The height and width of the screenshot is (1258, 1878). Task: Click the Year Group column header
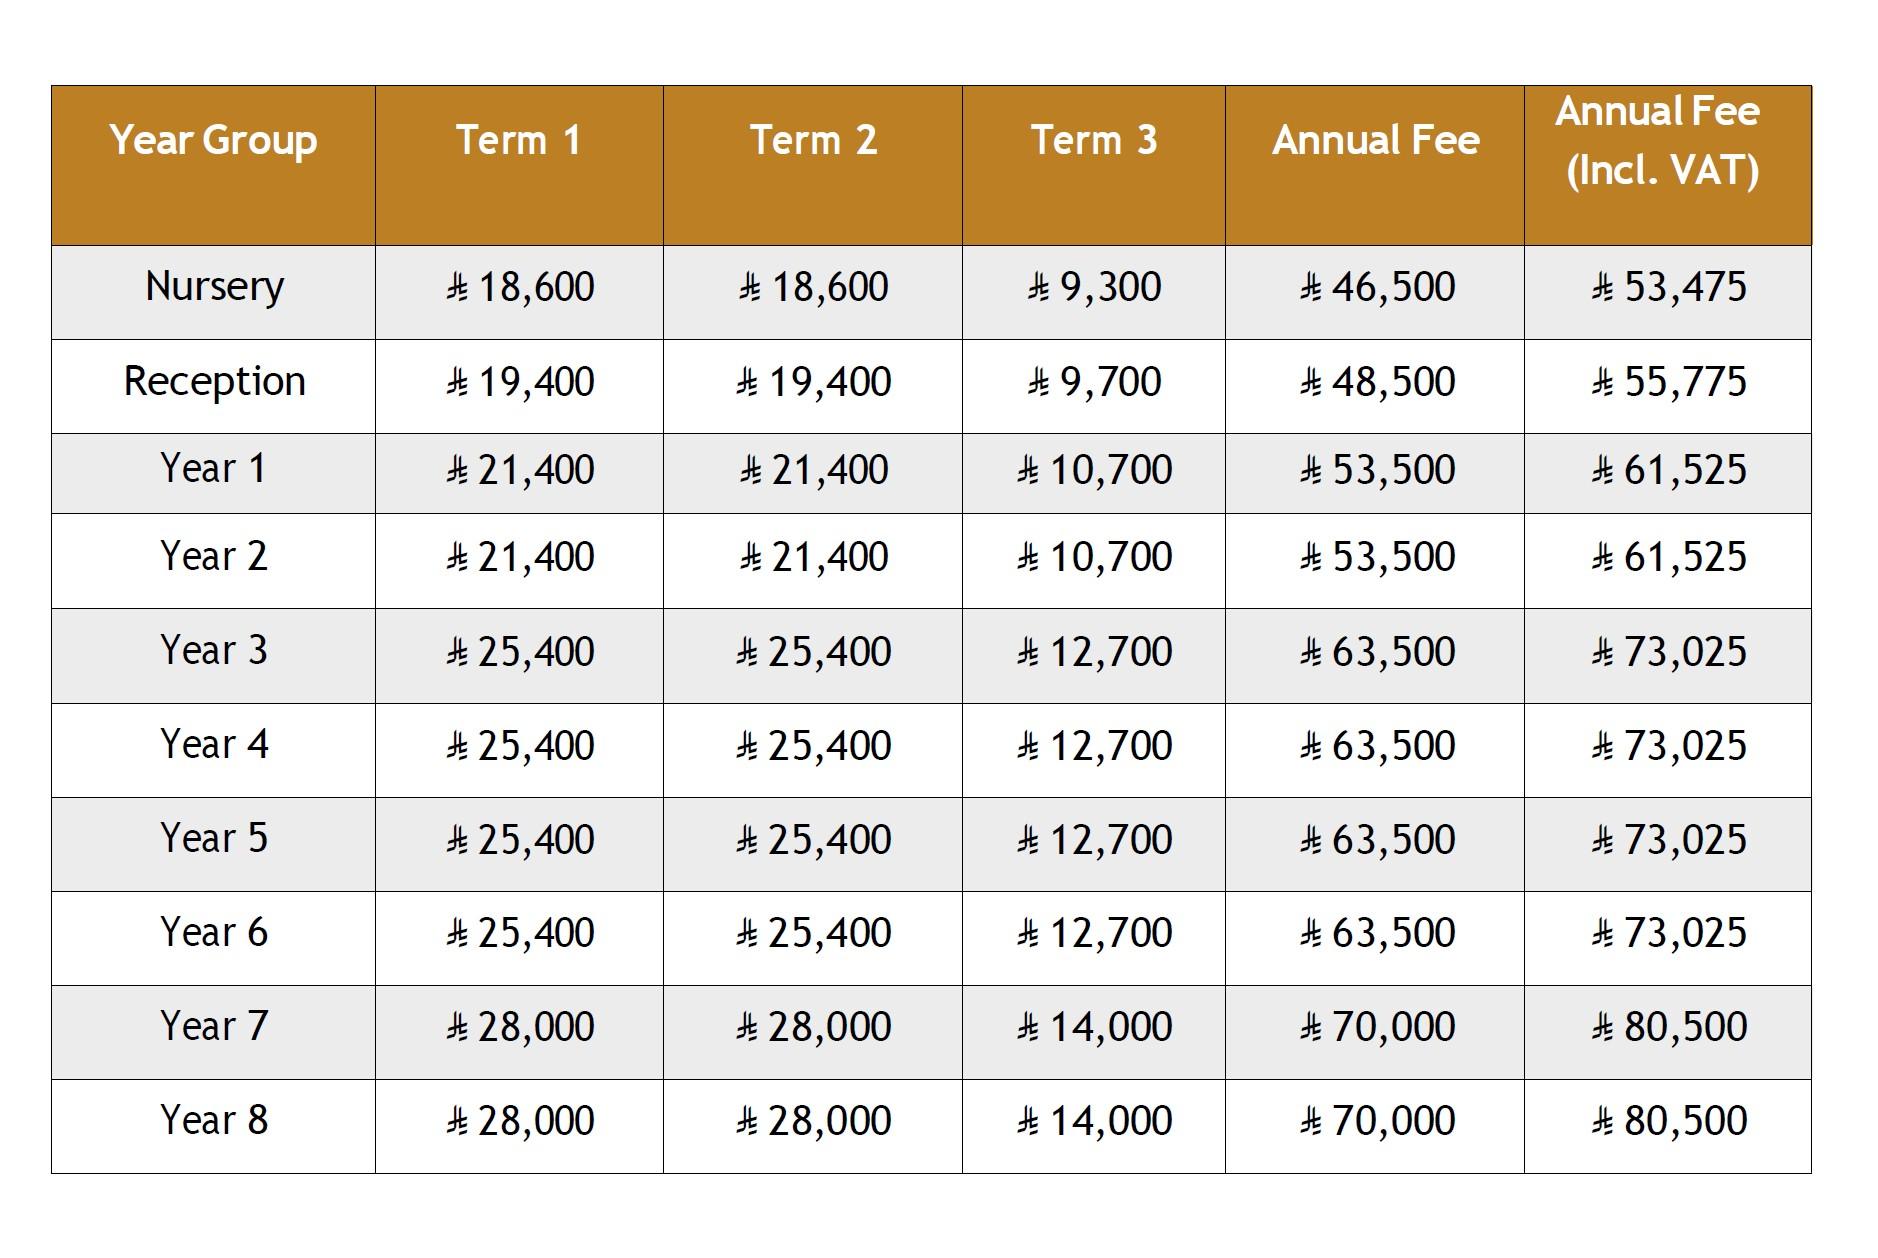point(213,165)
